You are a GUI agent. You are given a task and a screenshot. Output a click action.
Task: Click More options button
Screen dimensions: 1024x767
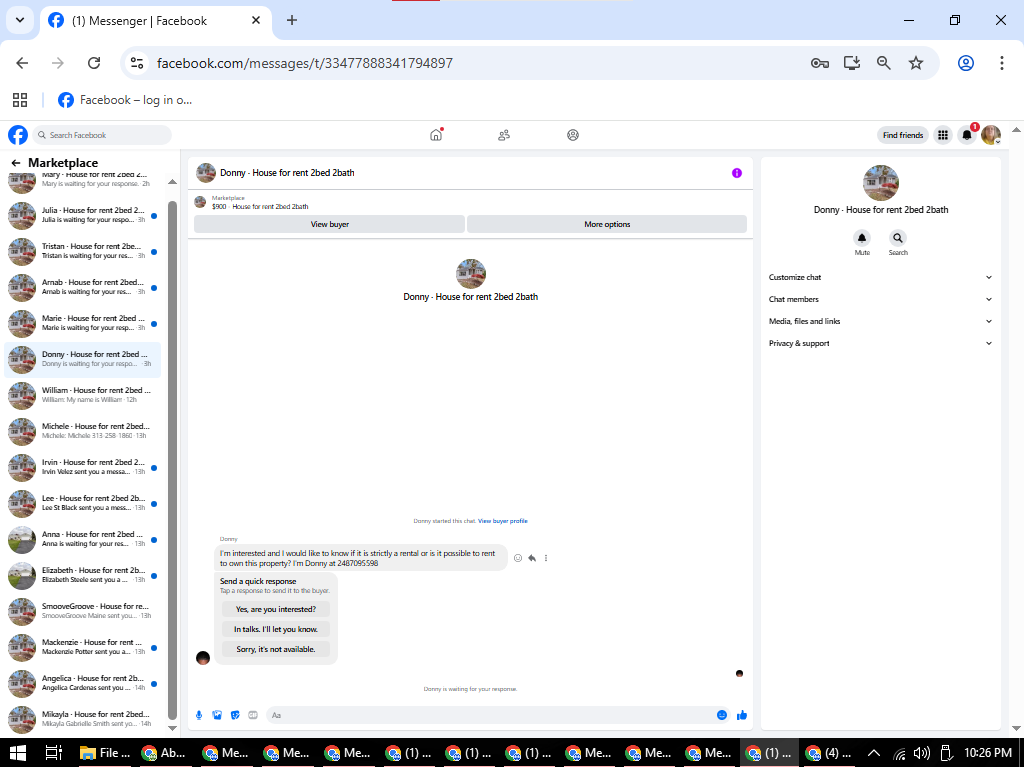(x=607, y=224)
